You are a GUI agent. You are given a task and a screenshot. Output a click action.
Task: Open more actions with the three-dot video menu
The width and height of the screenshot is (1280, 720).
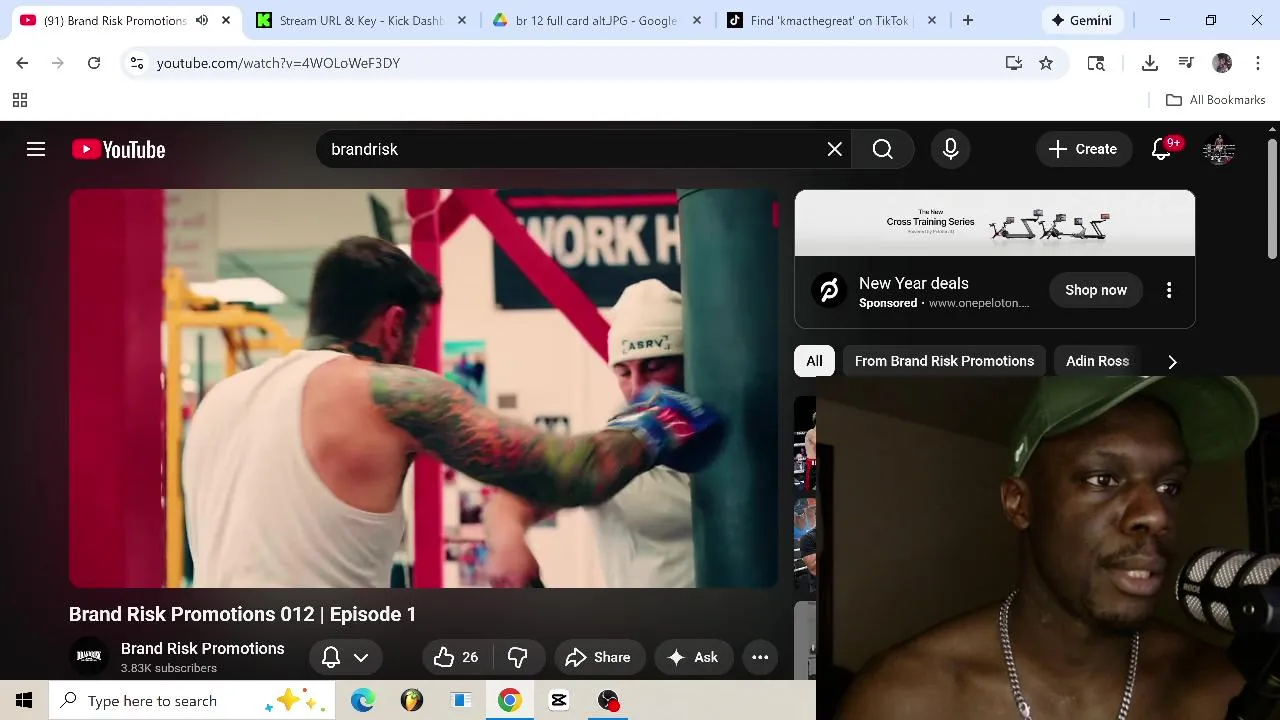coord(760,657)
